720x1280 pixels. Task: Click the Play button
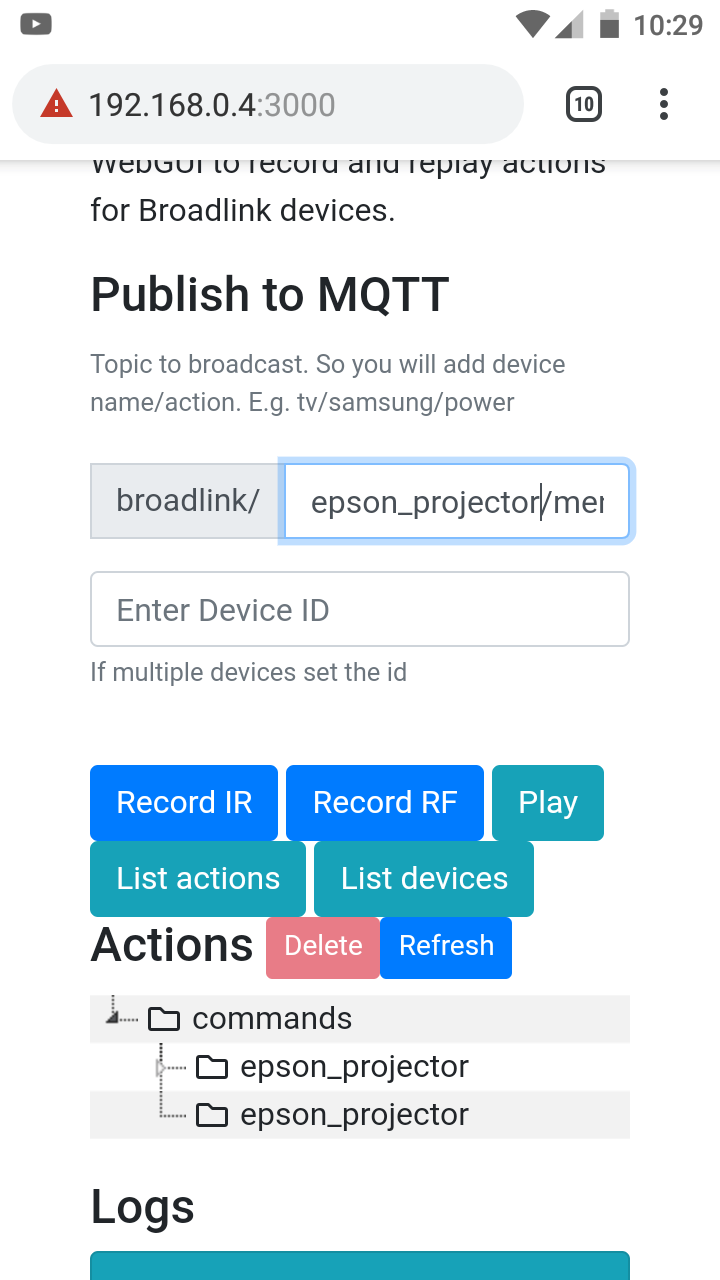pyautogui.click(x=548, y=803)
